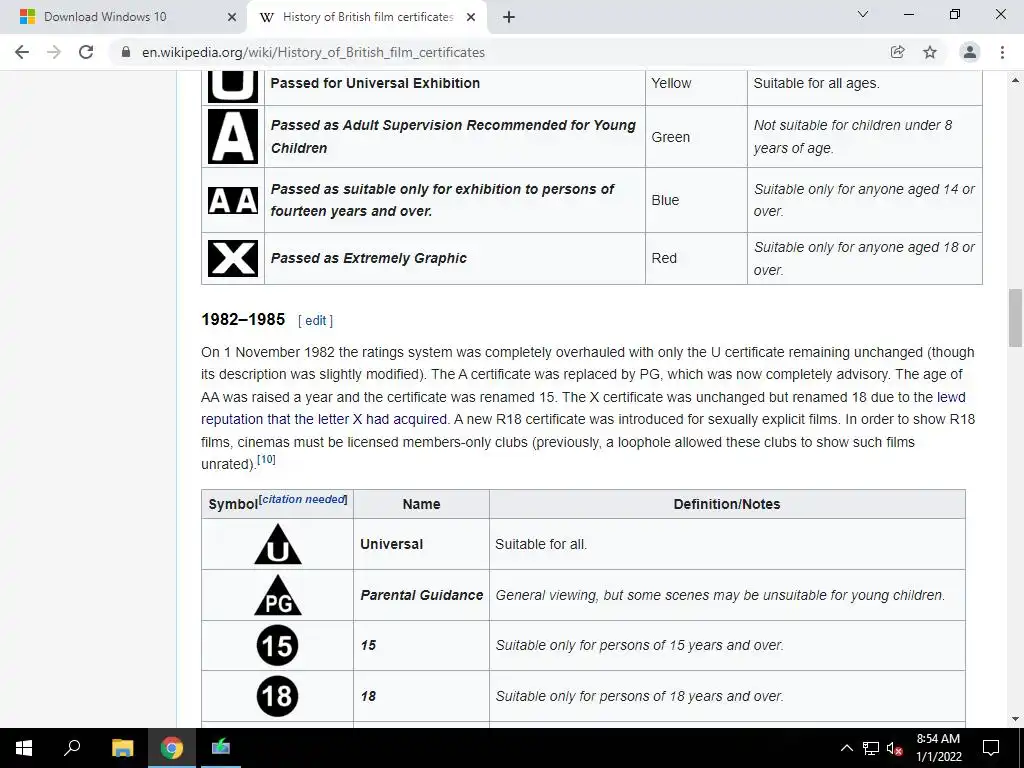Viewport: 1024px width, 768px height.
Task: Share this page using the share icon
Action: tap(897, 52)
